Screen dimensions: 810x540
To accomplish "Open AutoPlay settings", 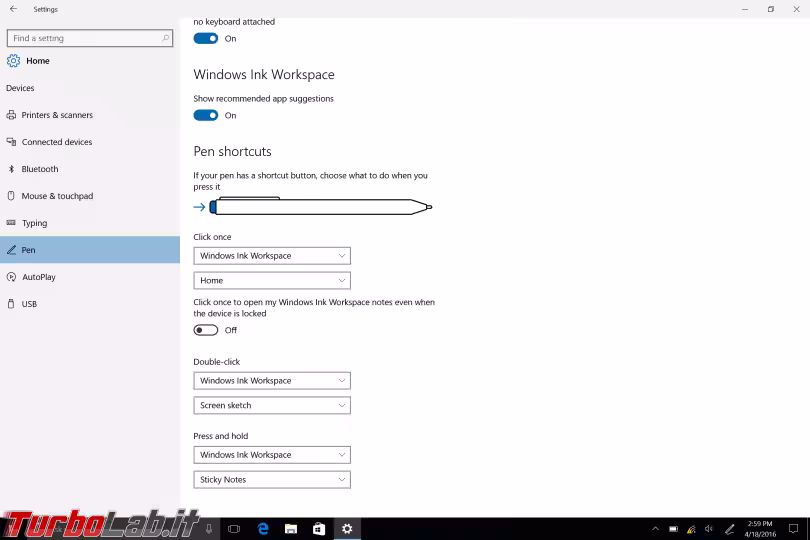I will coord(90,277).
